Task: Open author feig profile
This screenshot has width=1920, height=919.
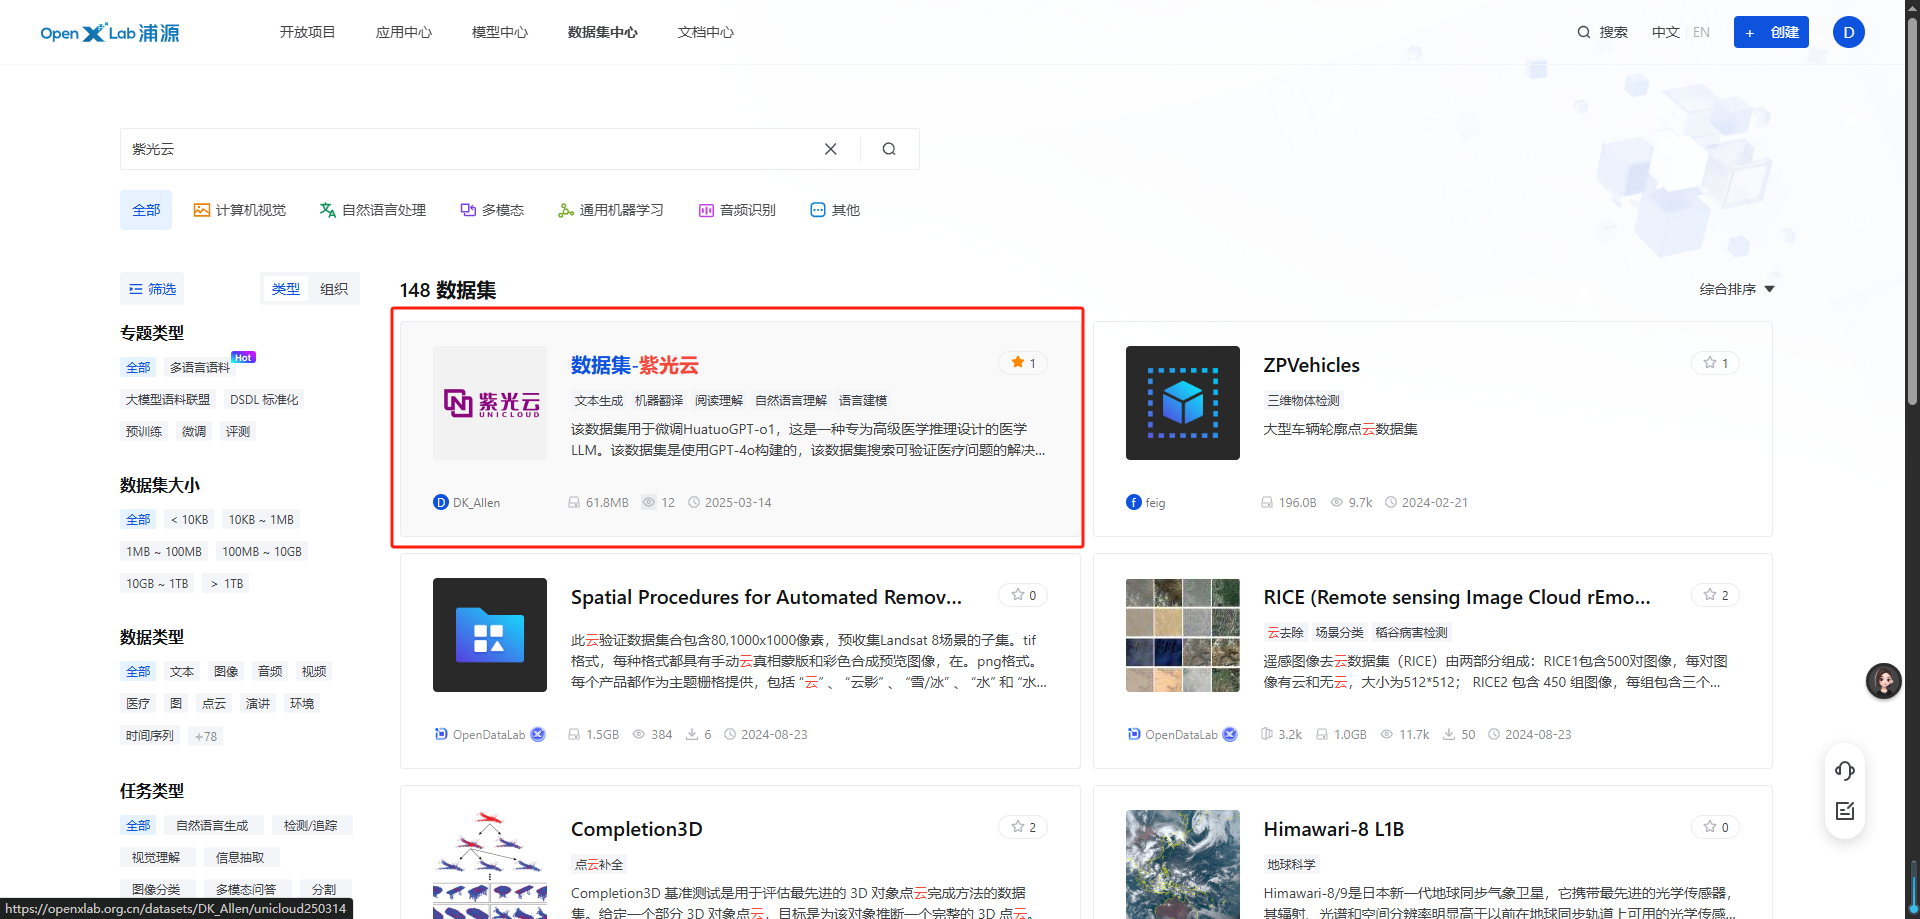Action: tap(1146, 502)
